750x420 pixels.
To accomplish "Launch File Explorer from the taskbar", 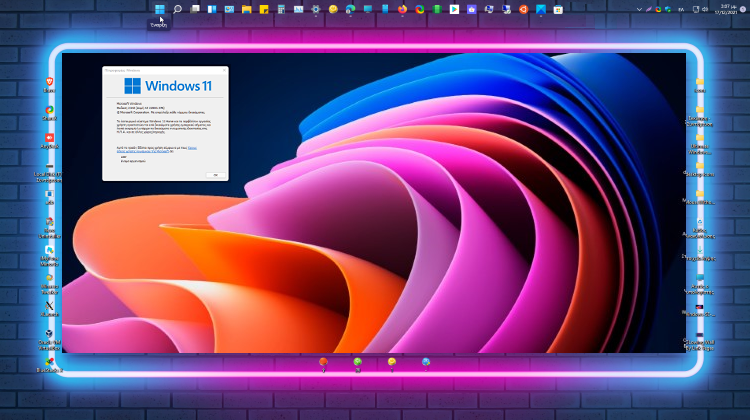I will pos(246,9).
